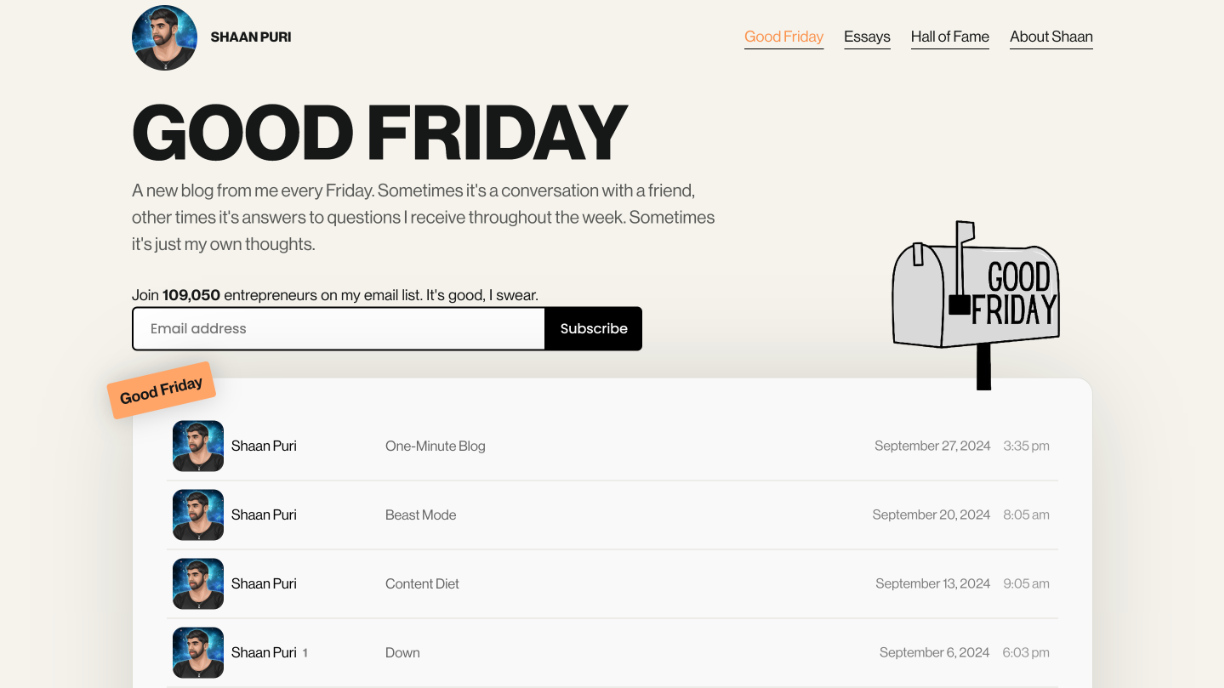Screen dimensions: 1224x688
Task: Navigate to About Shaan
Action: click(x=1051, y=36)
